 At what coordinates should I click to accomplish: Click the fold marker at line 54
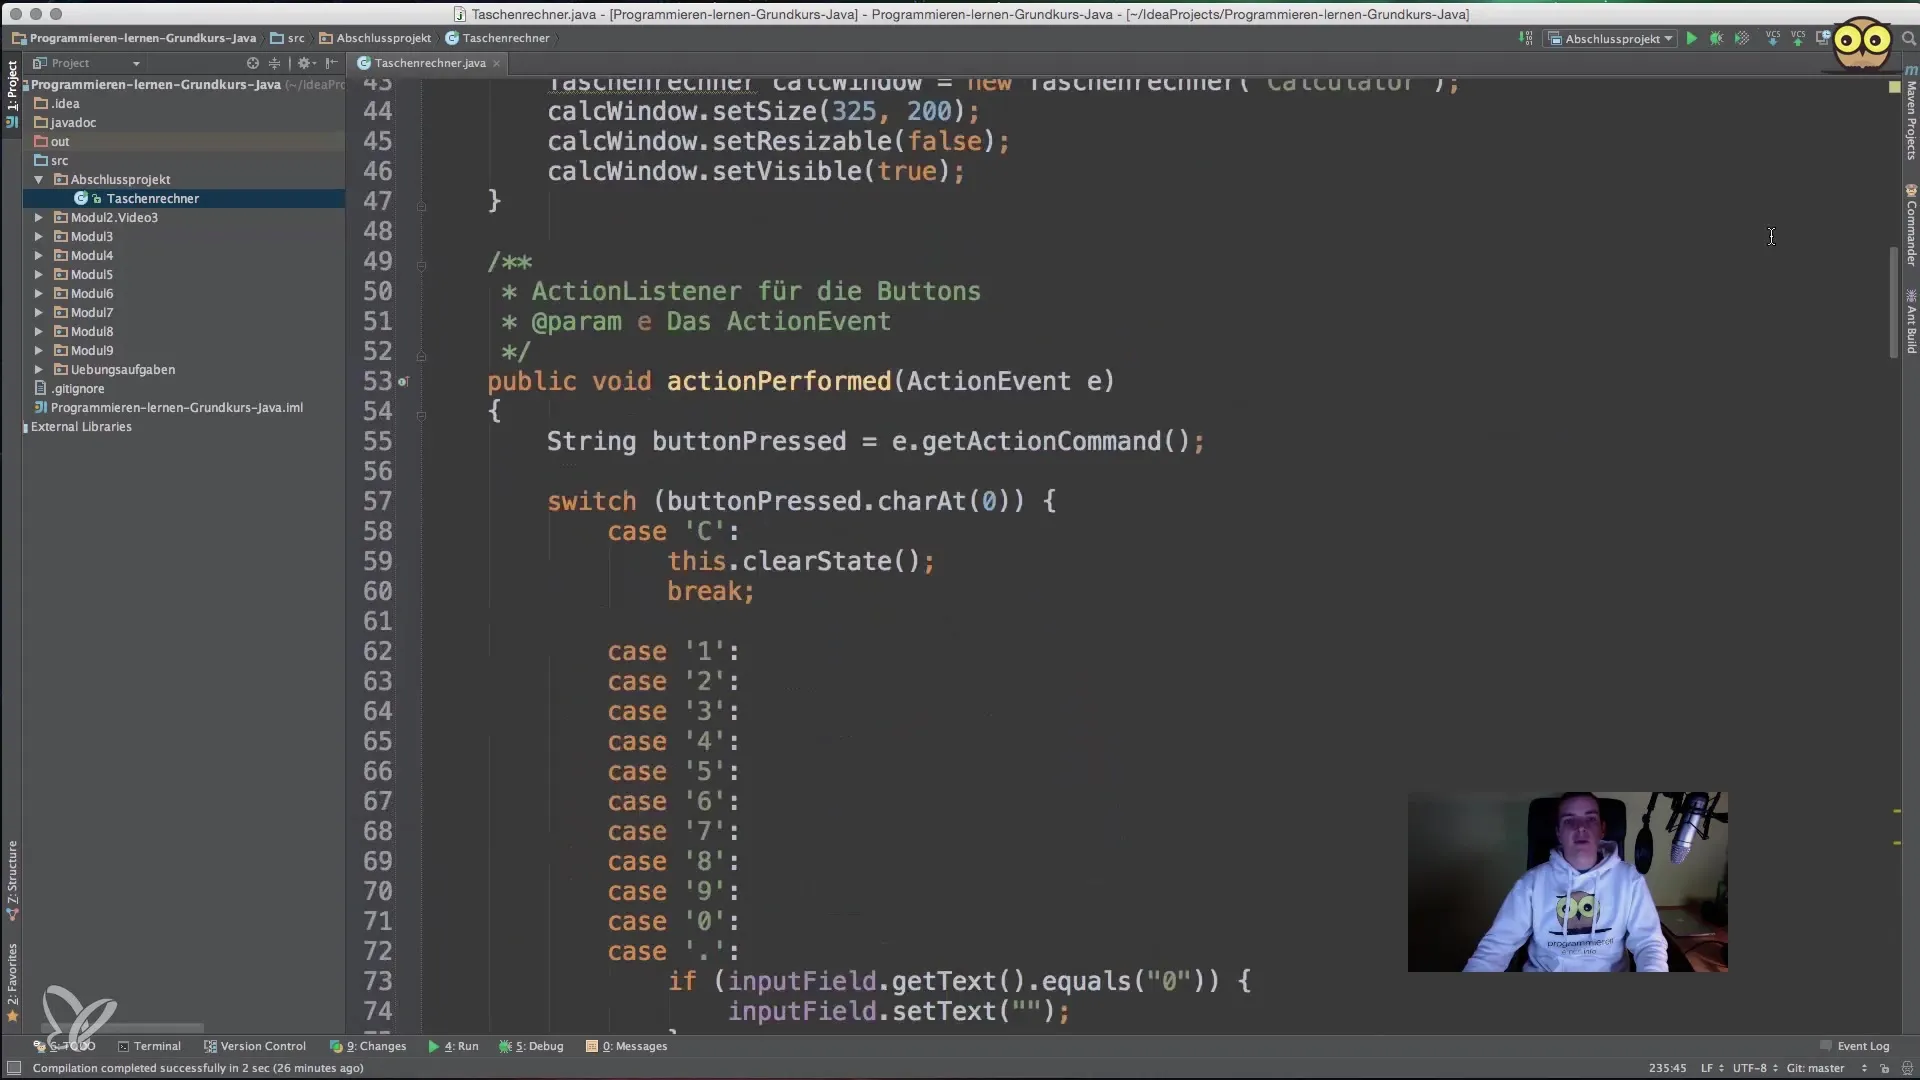click(x=421, y=415)
